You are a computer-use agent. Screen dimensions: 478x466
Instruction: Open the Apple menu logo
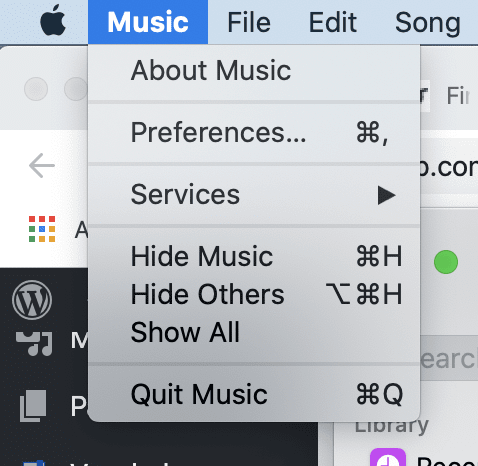click(x=53, y=21)
